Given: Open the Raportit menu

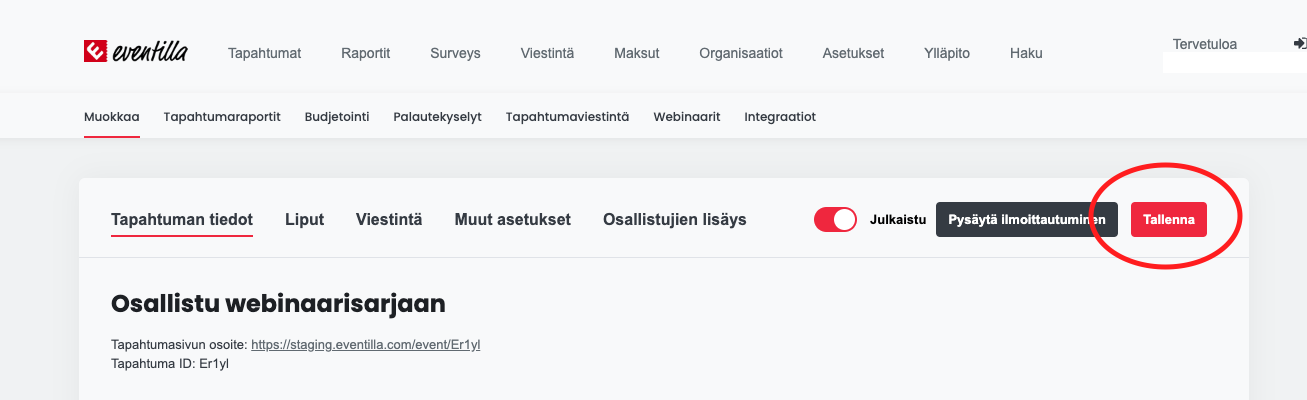Looking at the screenshot, I should pyautogui.click(x=365, y=53).
